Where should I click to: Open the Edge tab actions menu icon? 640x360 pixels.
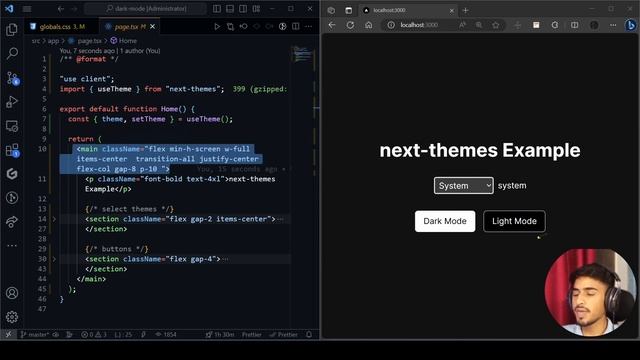349,11
